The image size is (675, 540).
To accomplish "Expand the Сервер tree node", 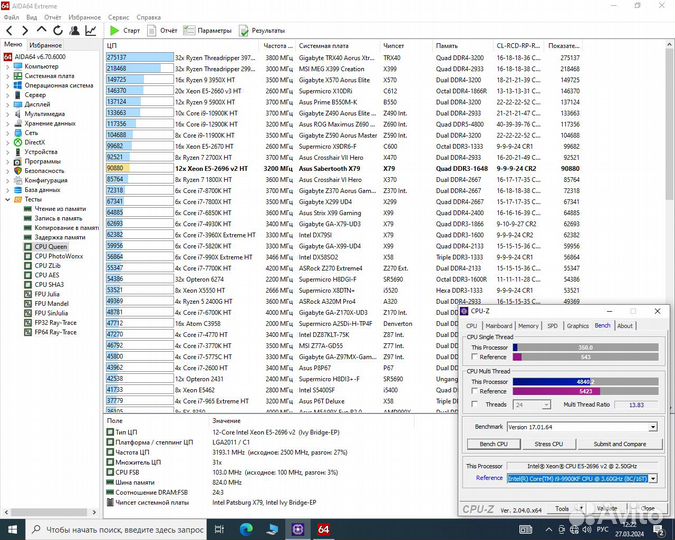I will (x=7, y=95).
